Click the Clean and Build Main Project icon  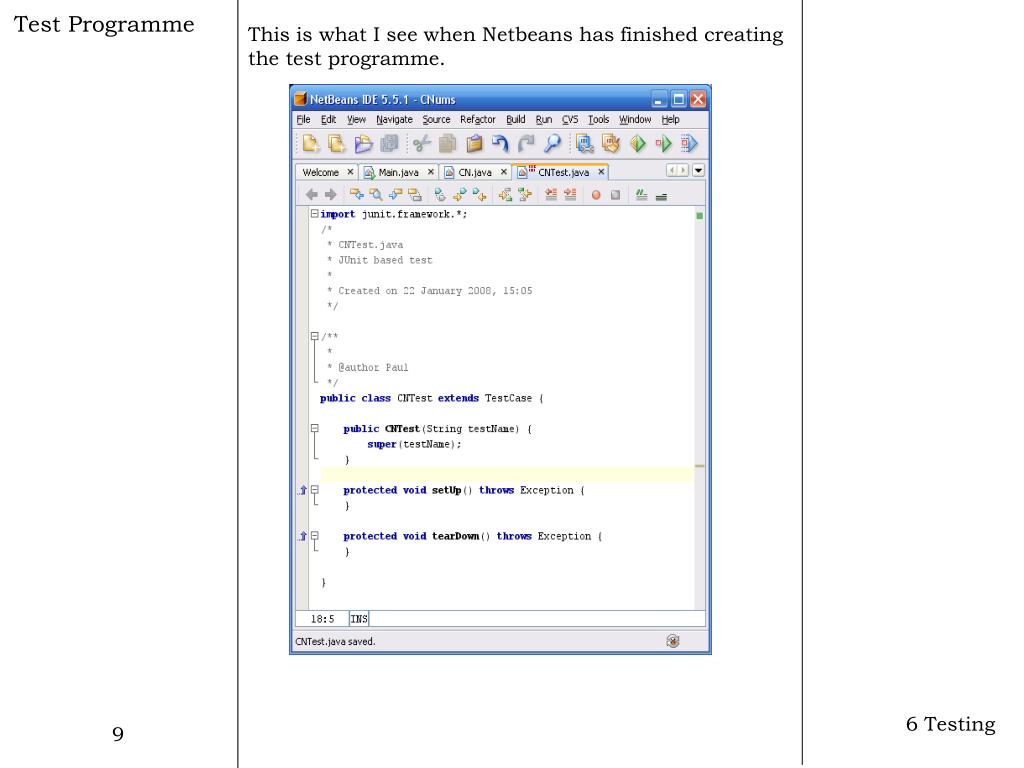click(611, 143)
